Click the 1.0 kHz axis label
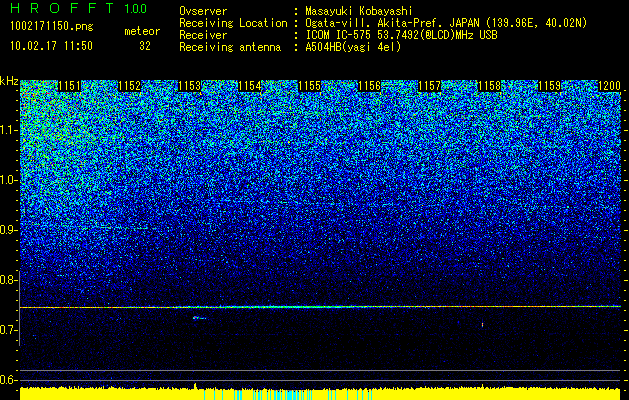Viewport: 629px width, 400px height. click(8, 181)
